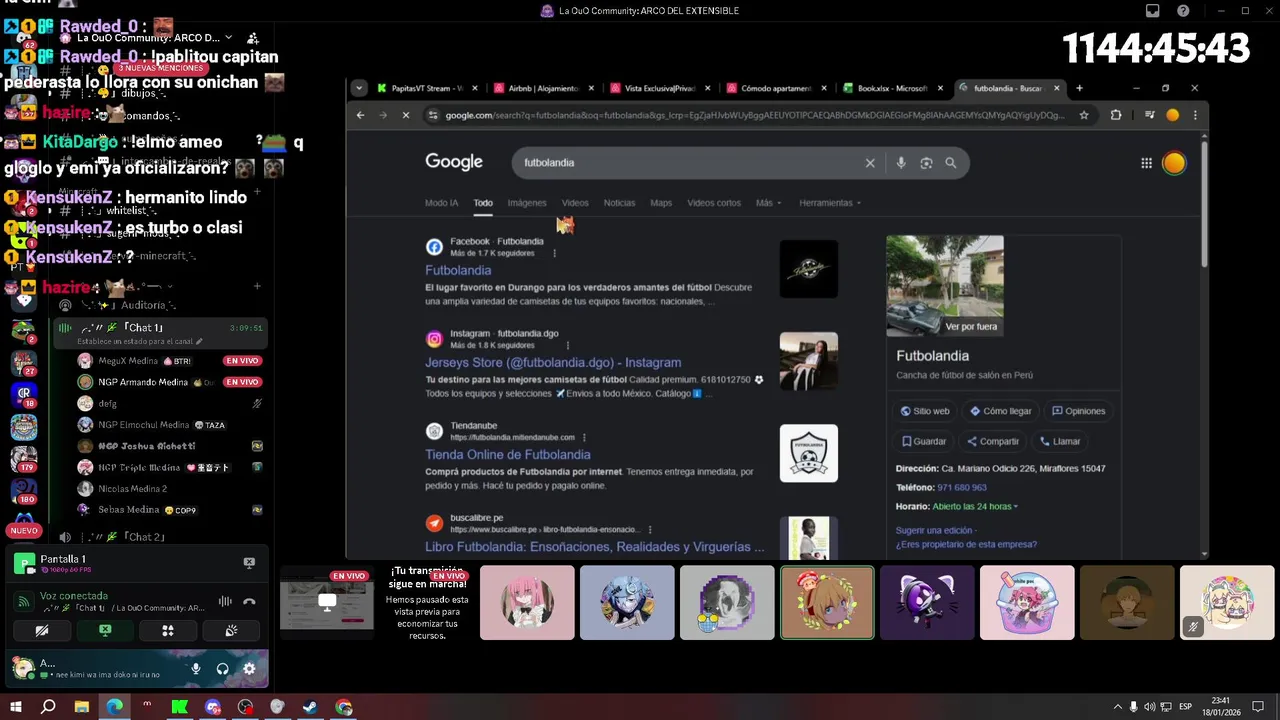Open the Futbolandia street view photo
Viewport: 1280px width, 720px height.
pos(945,286)
